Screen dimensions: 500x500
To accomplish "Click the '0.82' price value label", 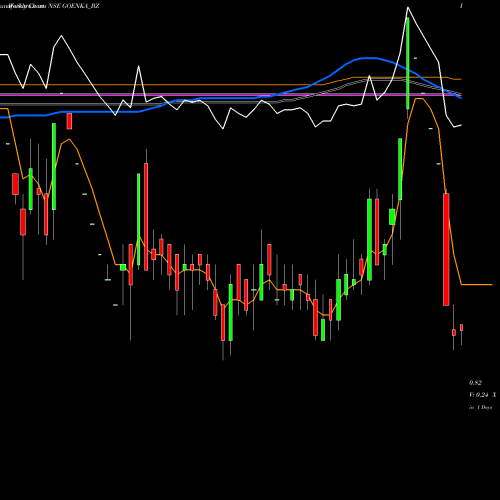I will (475, 383).
